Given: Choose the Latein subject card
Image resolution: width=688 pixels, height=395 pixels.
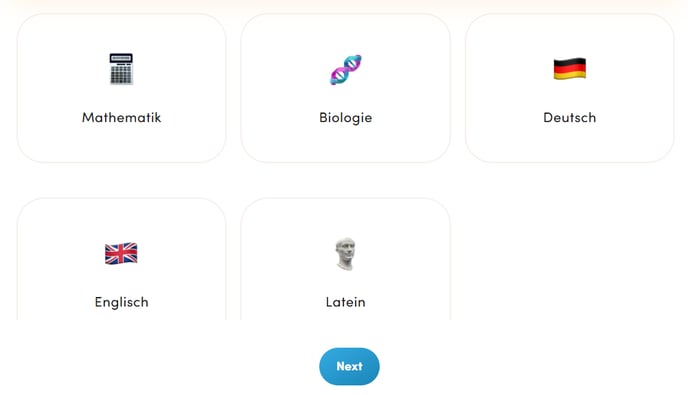Looking at the screenshot, I should click(346, 259).
